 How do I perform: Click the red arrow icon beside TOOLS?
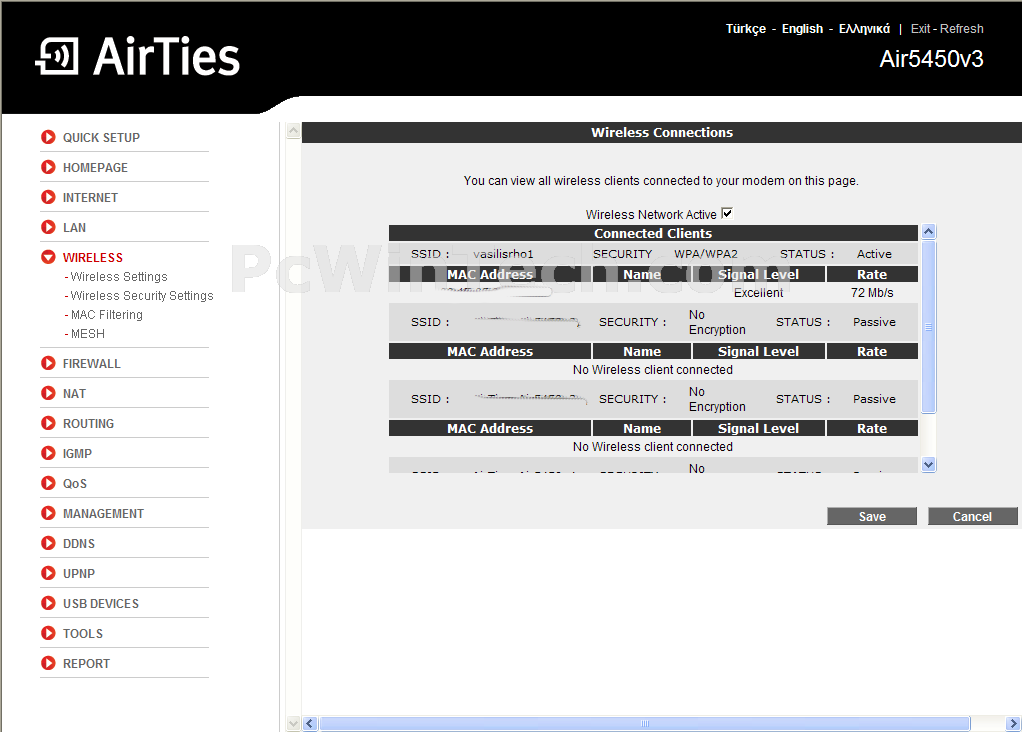(x=48, y=633)
